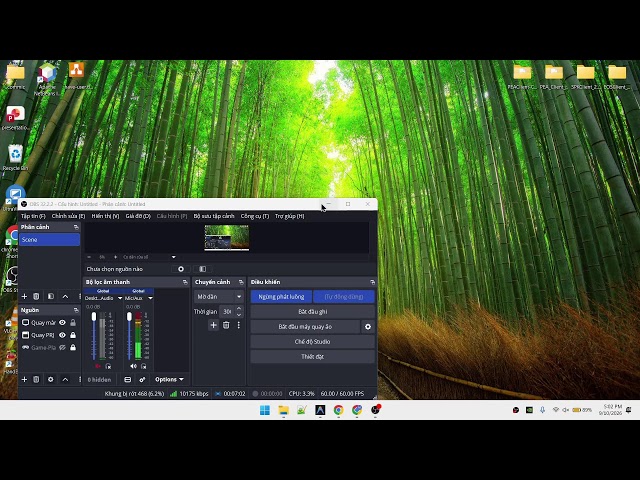Unmute Desktop Audio red speaker
640x480 pixels.
[98, 367]
